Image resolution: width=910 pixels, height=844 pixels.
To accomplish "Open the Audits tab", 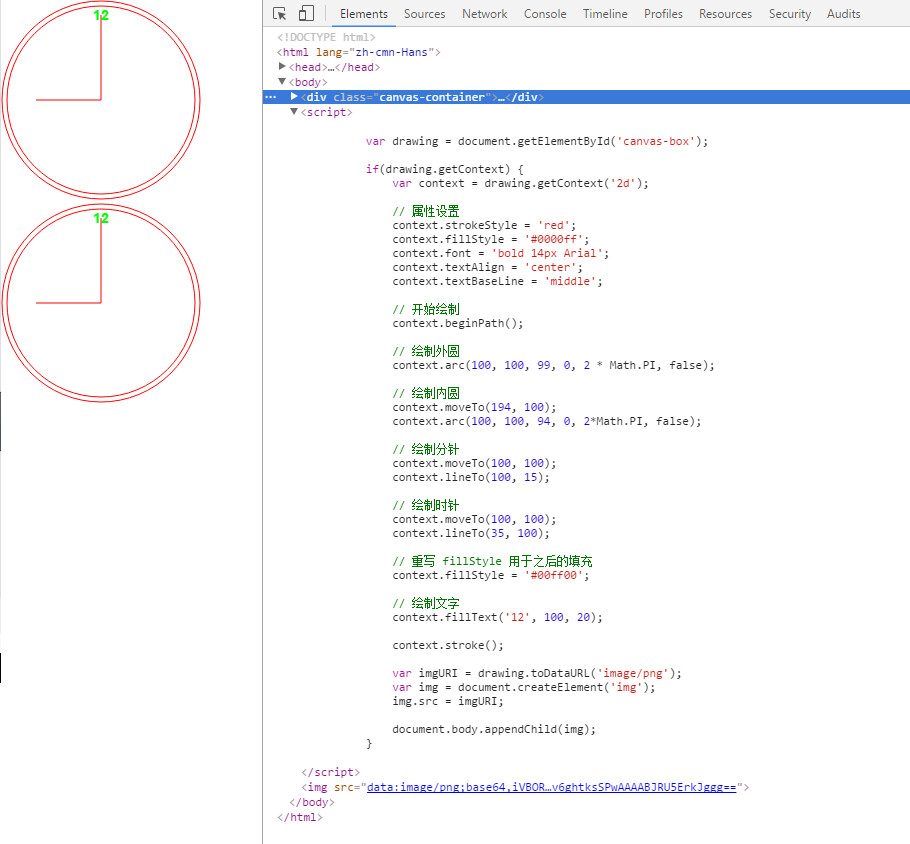I will point(843,14).
